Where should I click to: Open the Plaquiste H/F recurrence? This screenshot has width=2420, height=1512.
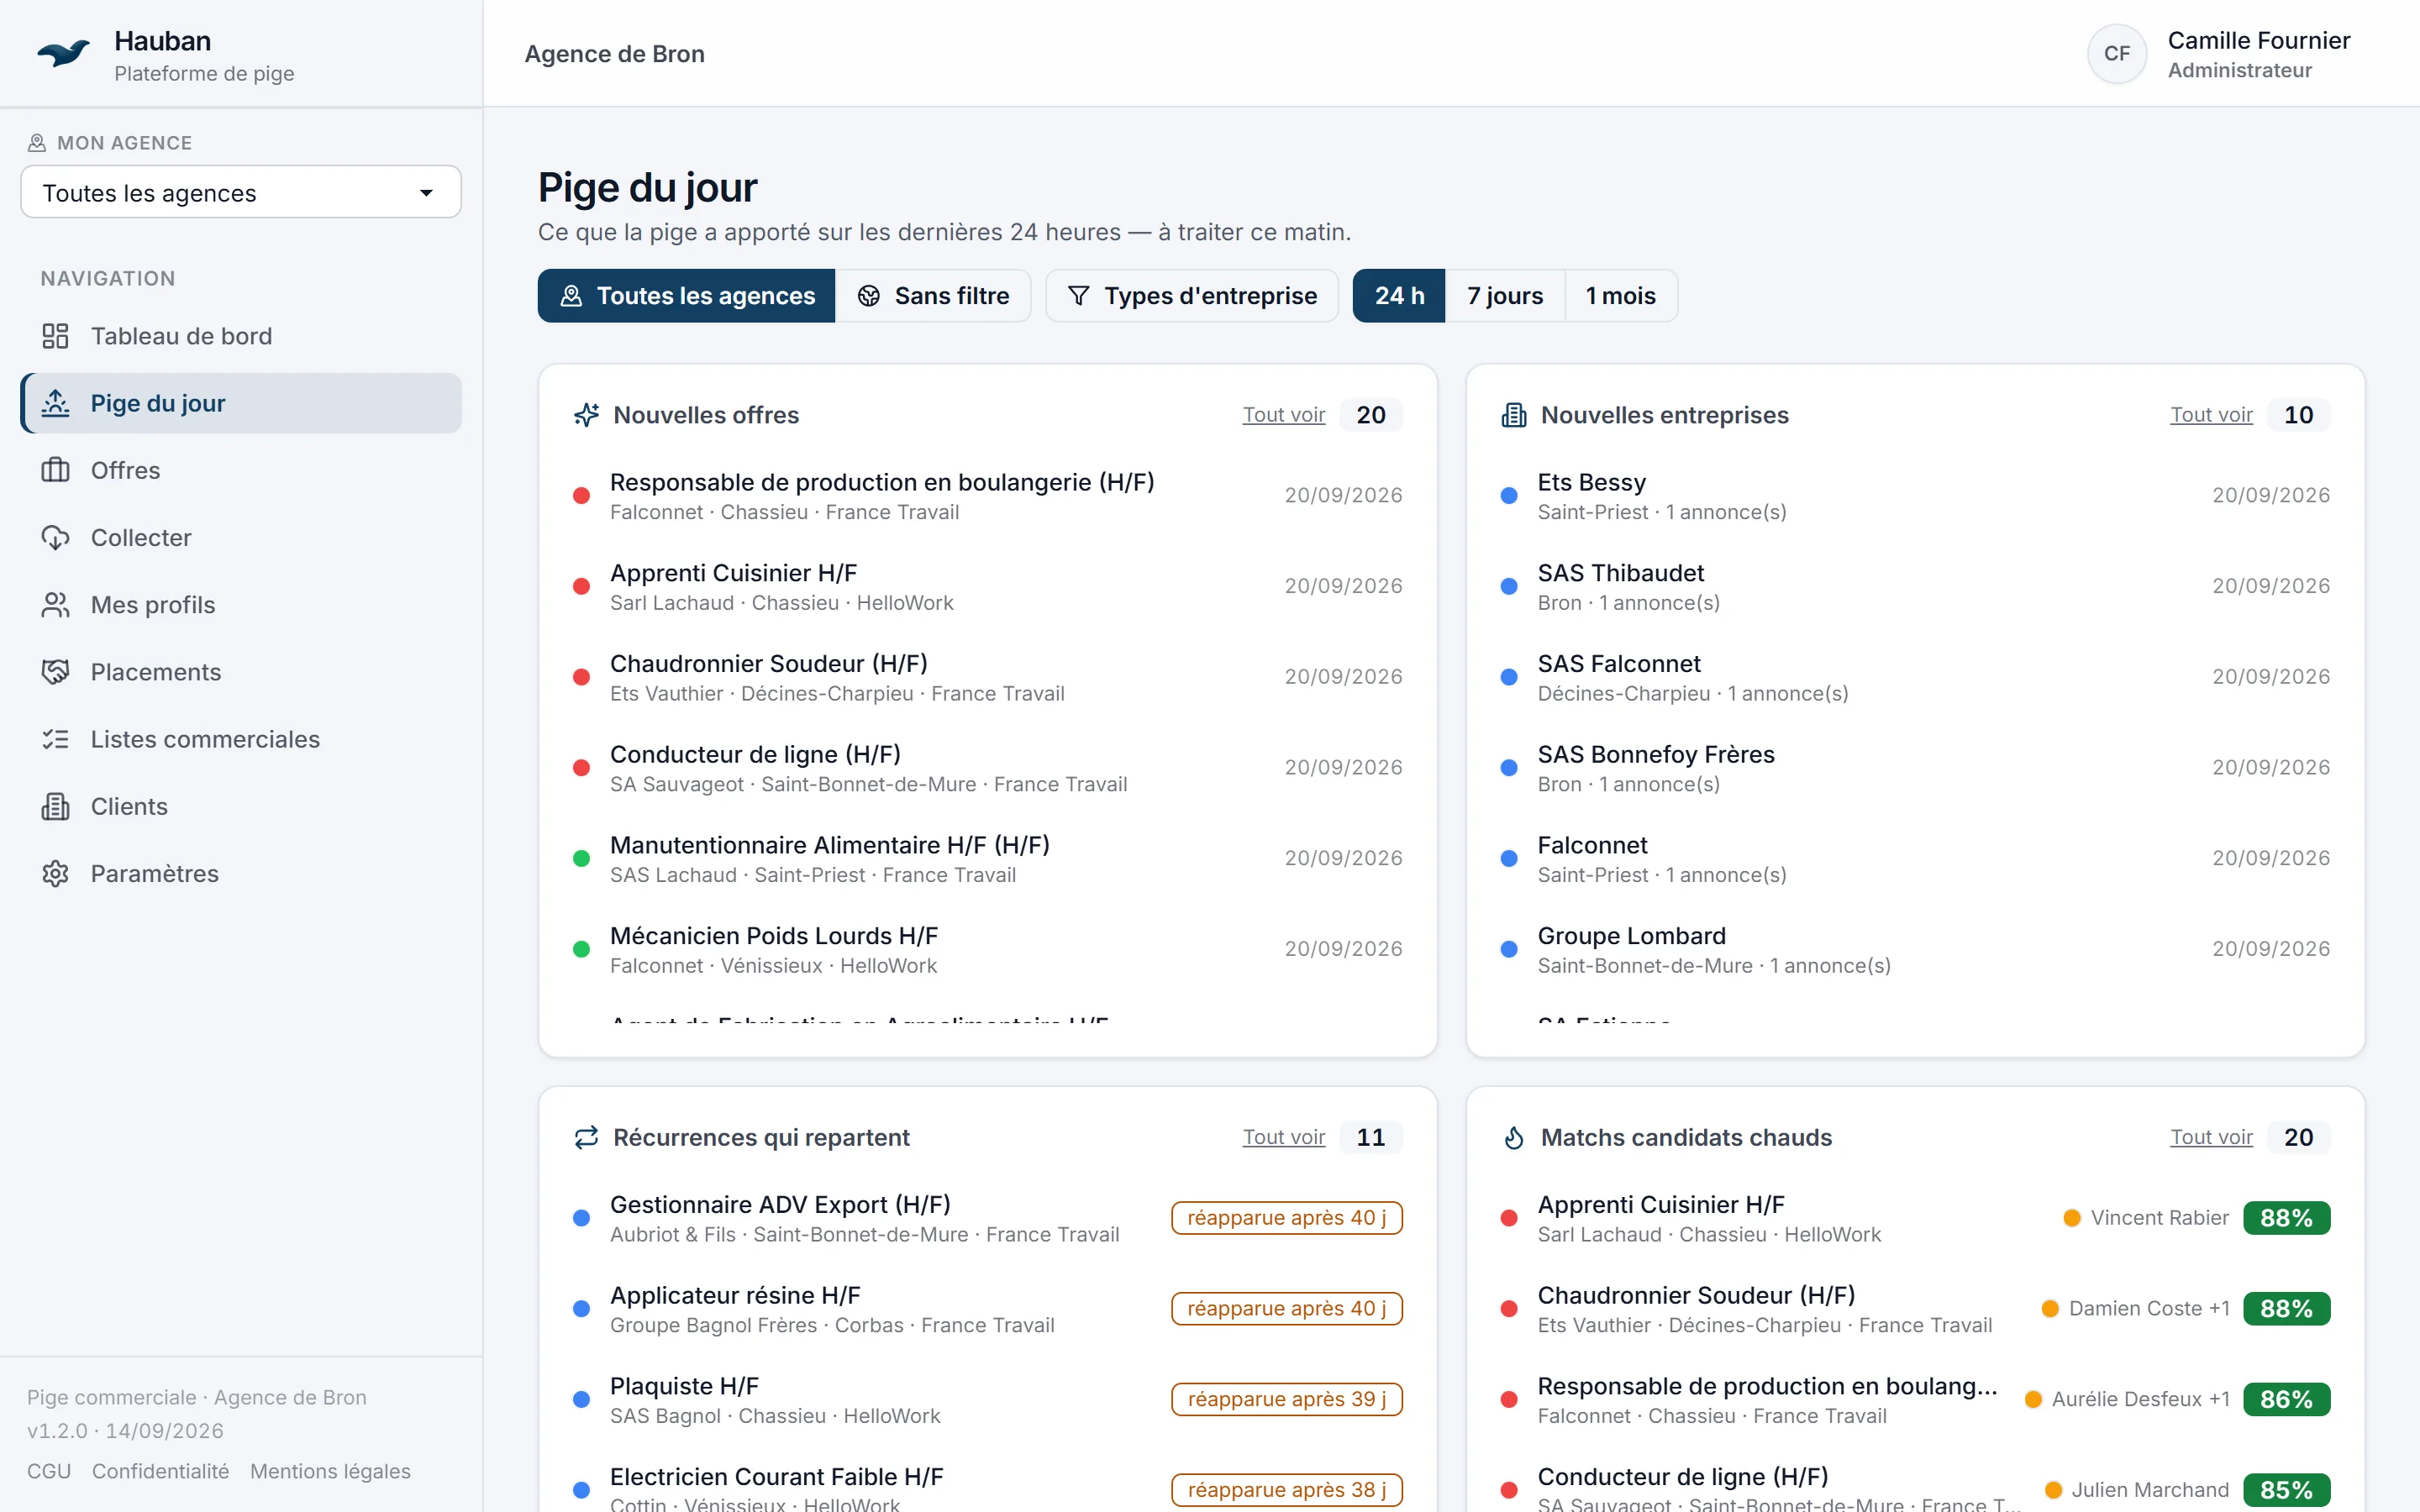pyautogui.click(x=987, y=1400)
